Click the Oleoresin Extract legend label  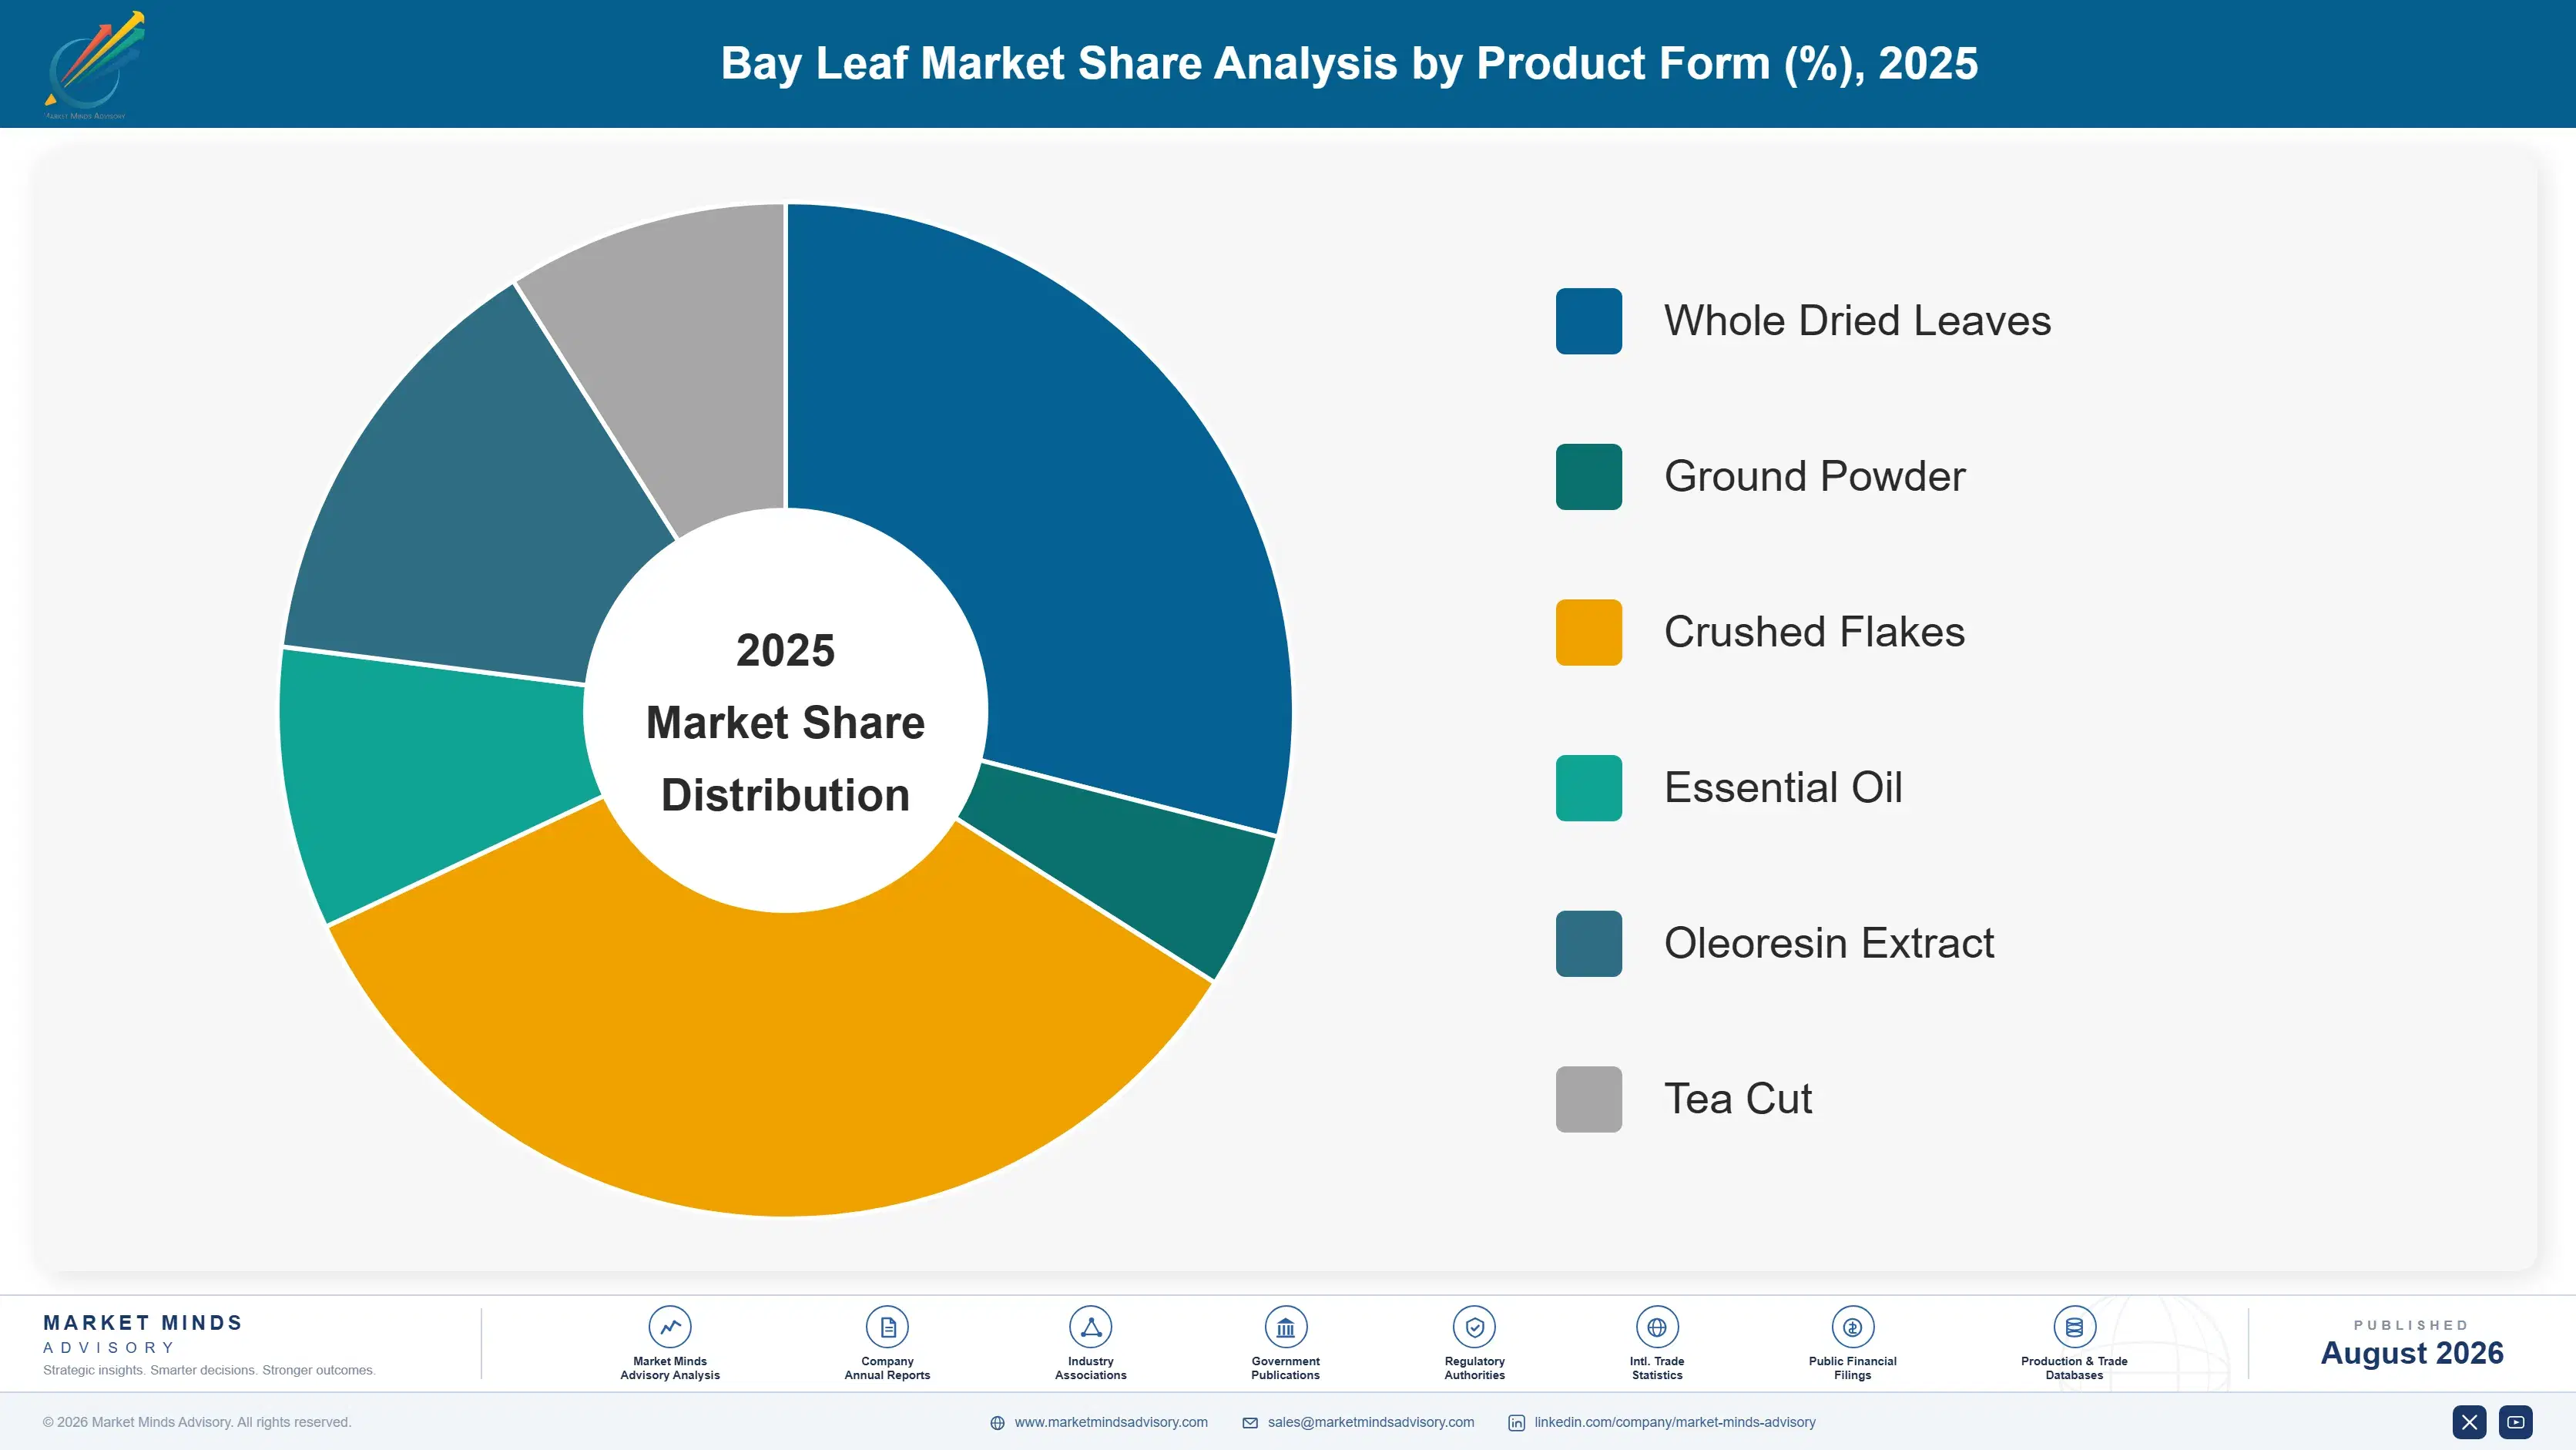[x=1829, y=944]
